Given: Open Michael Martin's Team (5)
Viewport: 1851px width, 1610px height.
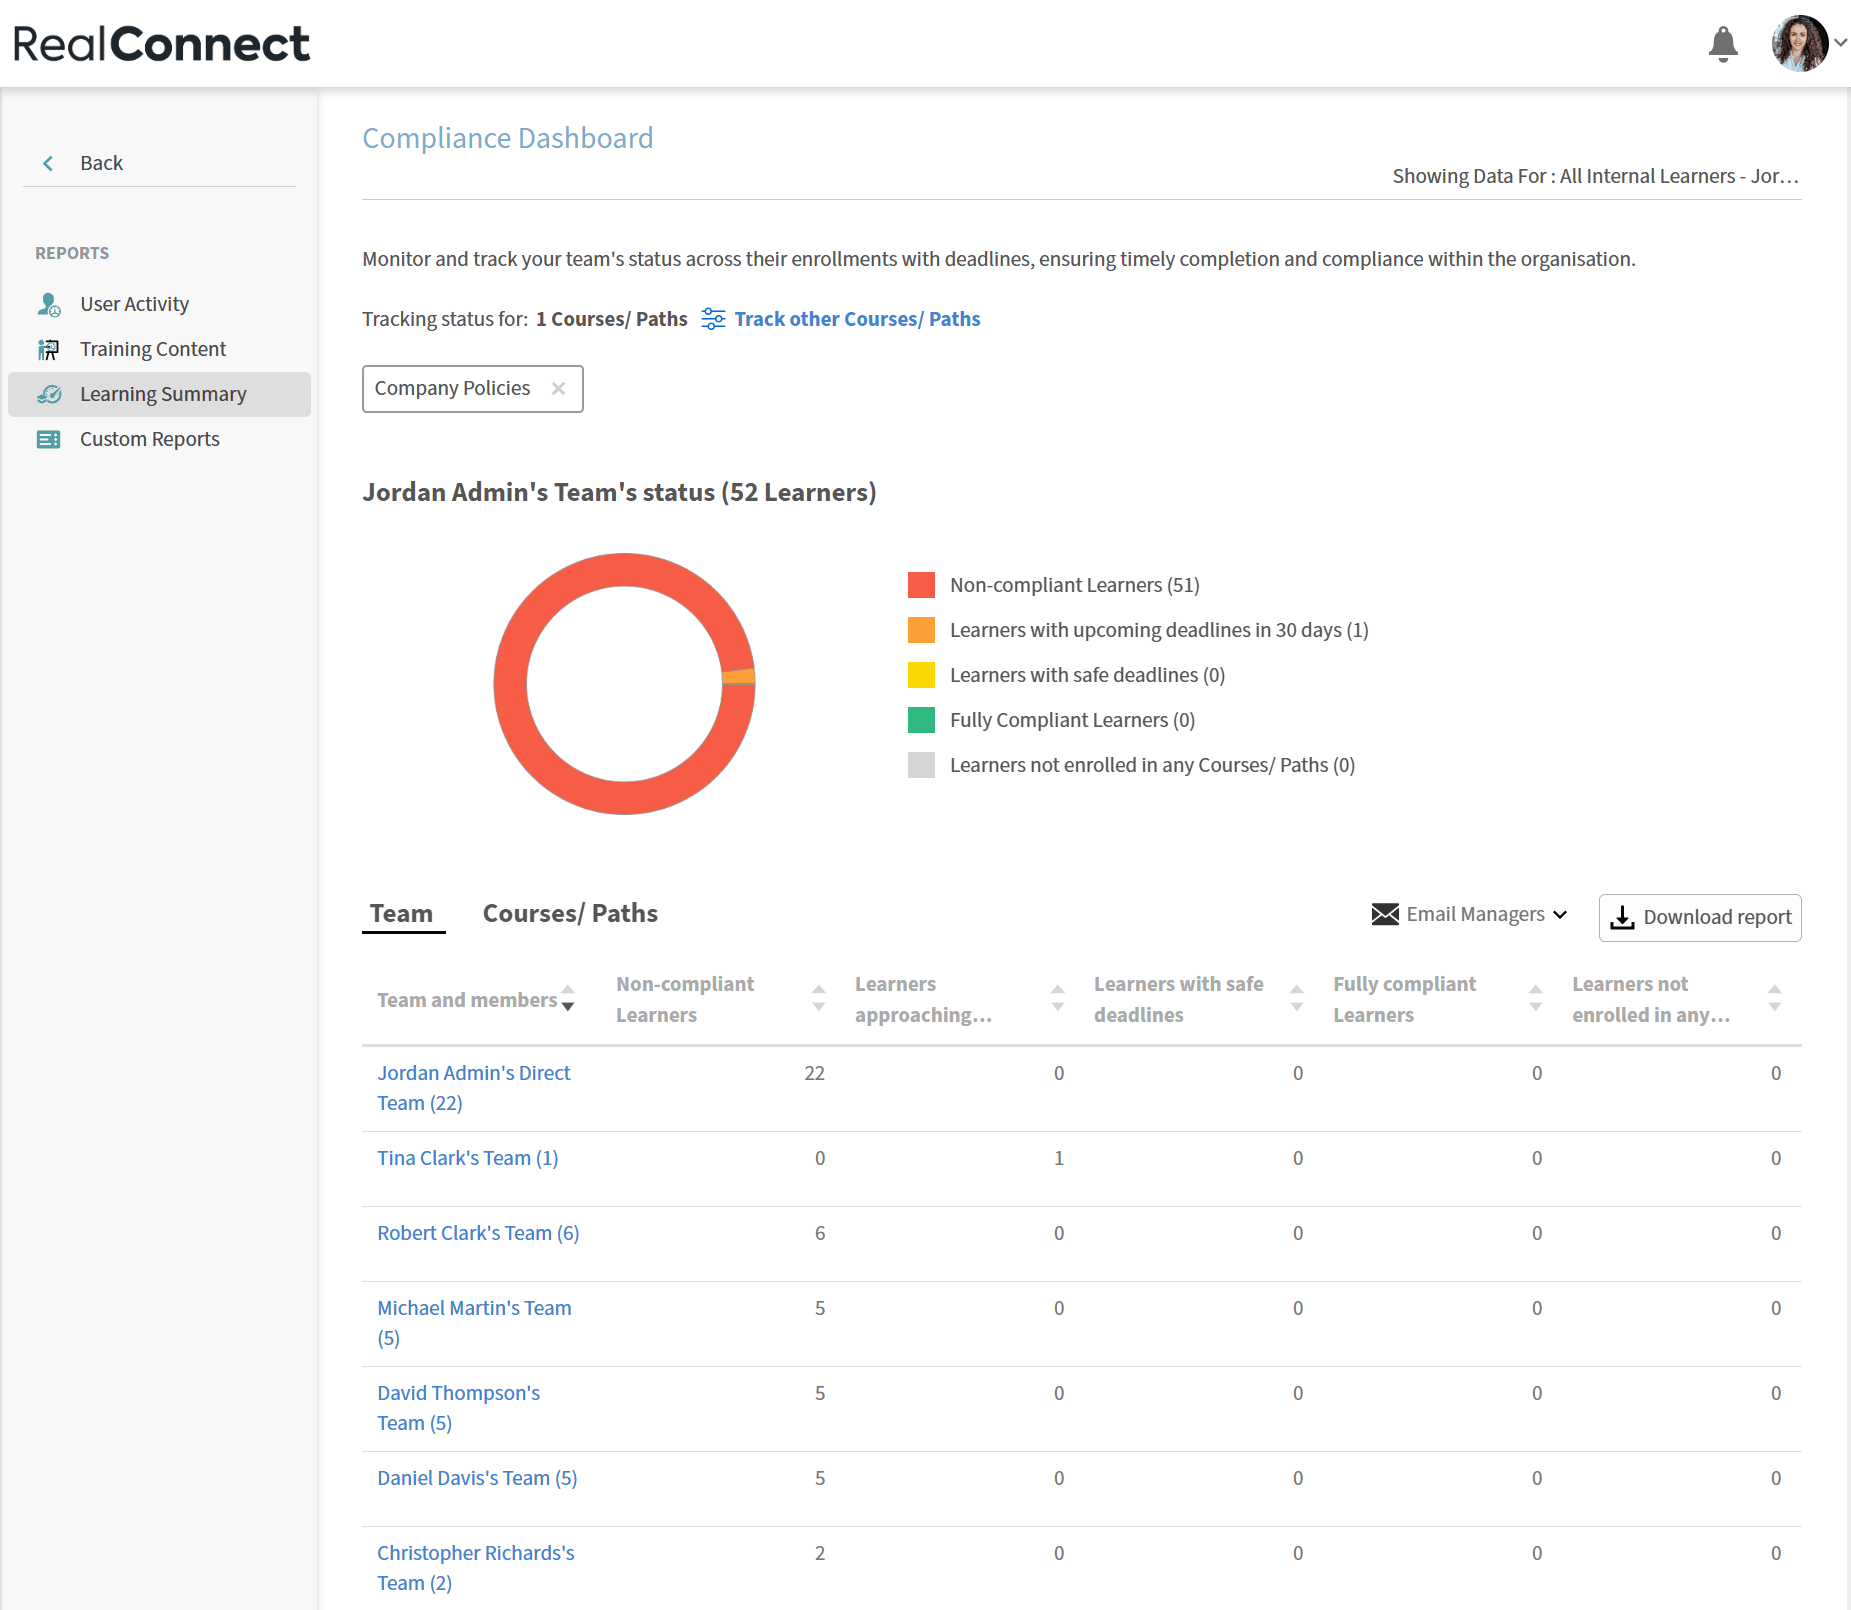Looking at the screenshot, I should click(474, 1323).
